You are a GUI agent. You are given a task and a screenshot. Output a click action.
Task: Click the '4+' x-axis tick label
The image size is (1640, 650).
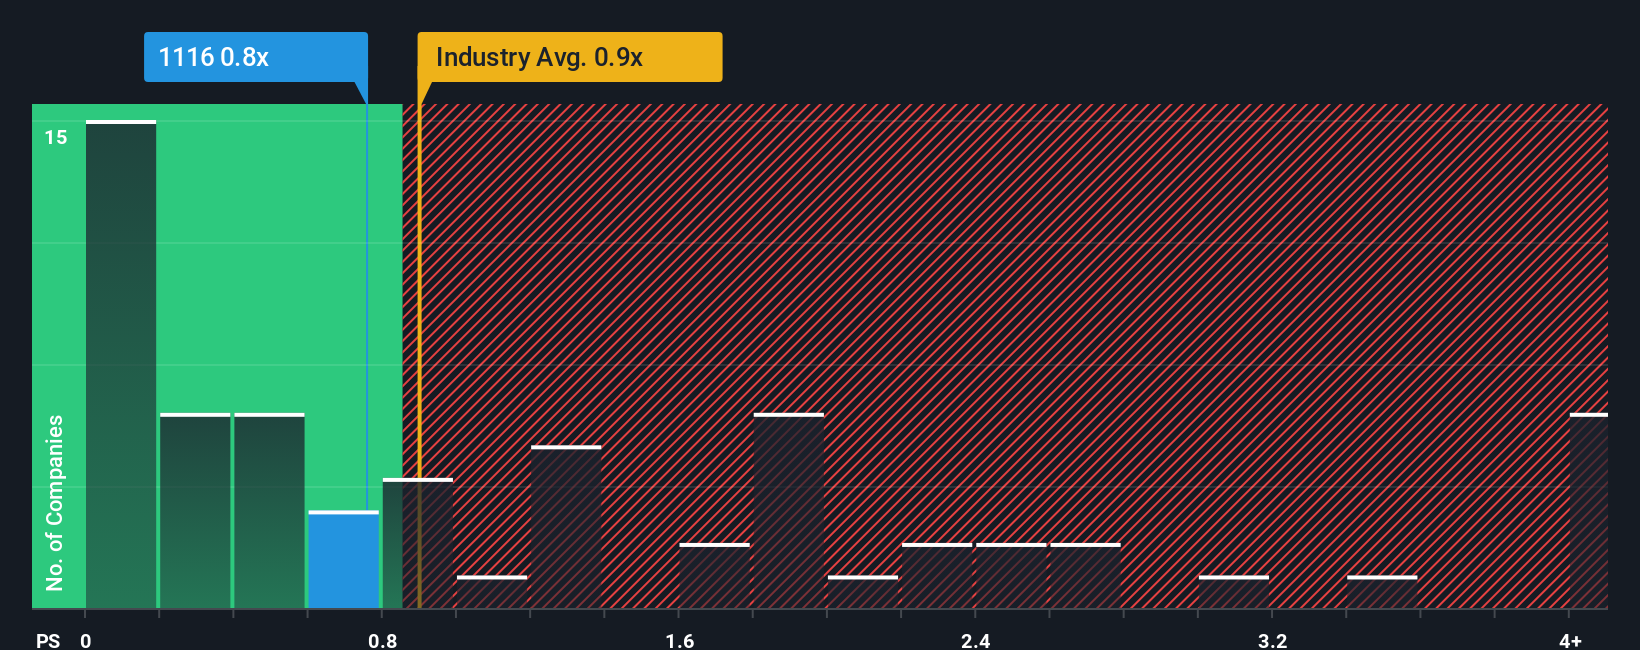(1570, 640)
